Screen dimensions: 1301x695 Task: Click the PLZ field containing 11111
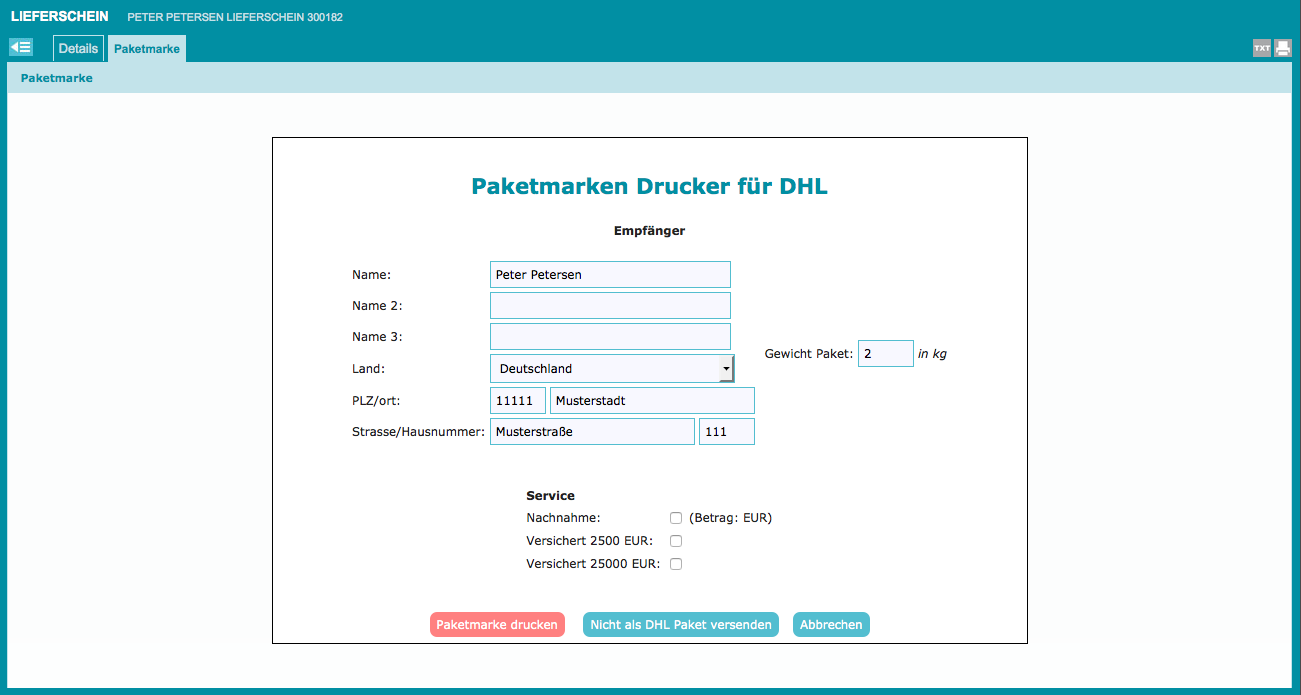[517, 401]
